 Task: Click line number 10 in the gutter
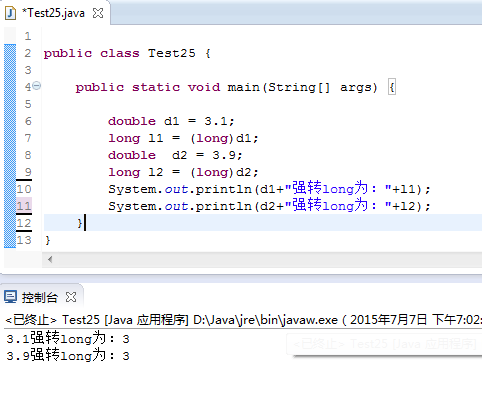point(24,189)
